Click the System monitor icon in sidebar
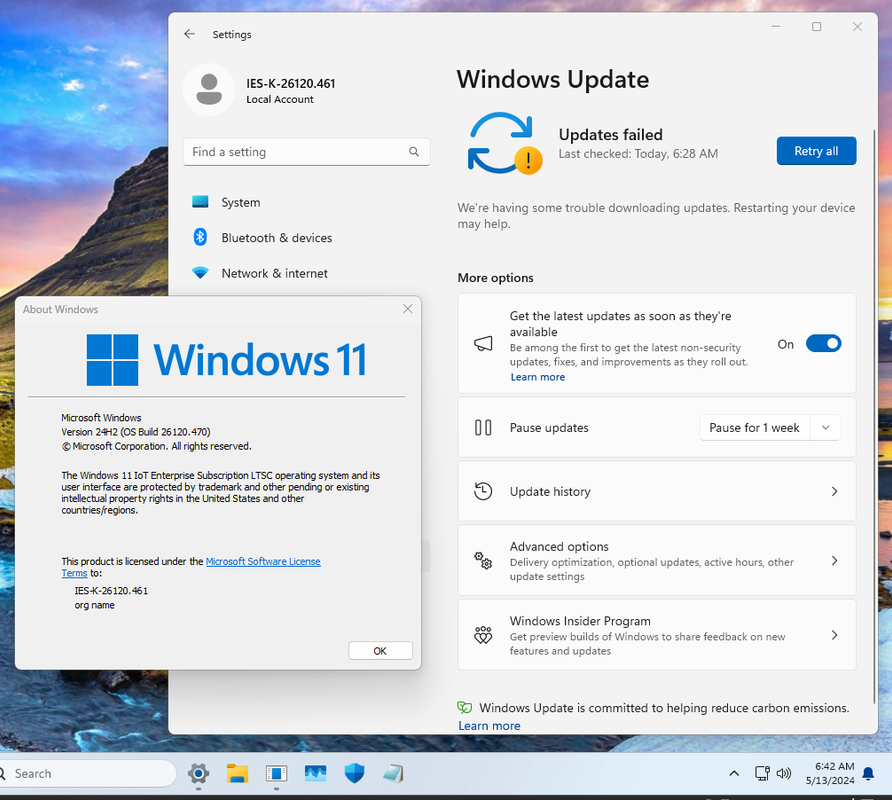This screenshot has height=800, width=892. pyautogui.click(x=200, y=202)
